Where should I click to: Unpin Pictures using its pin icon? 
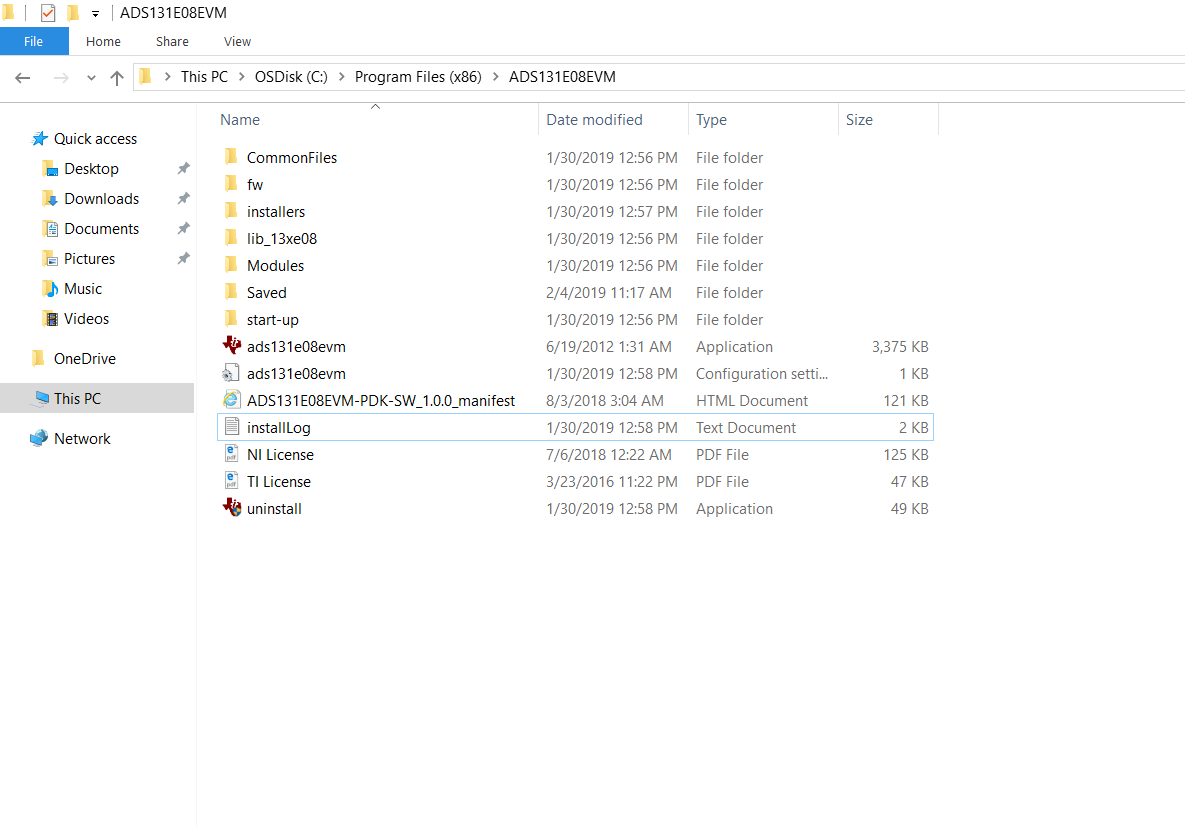click(183, 258)
